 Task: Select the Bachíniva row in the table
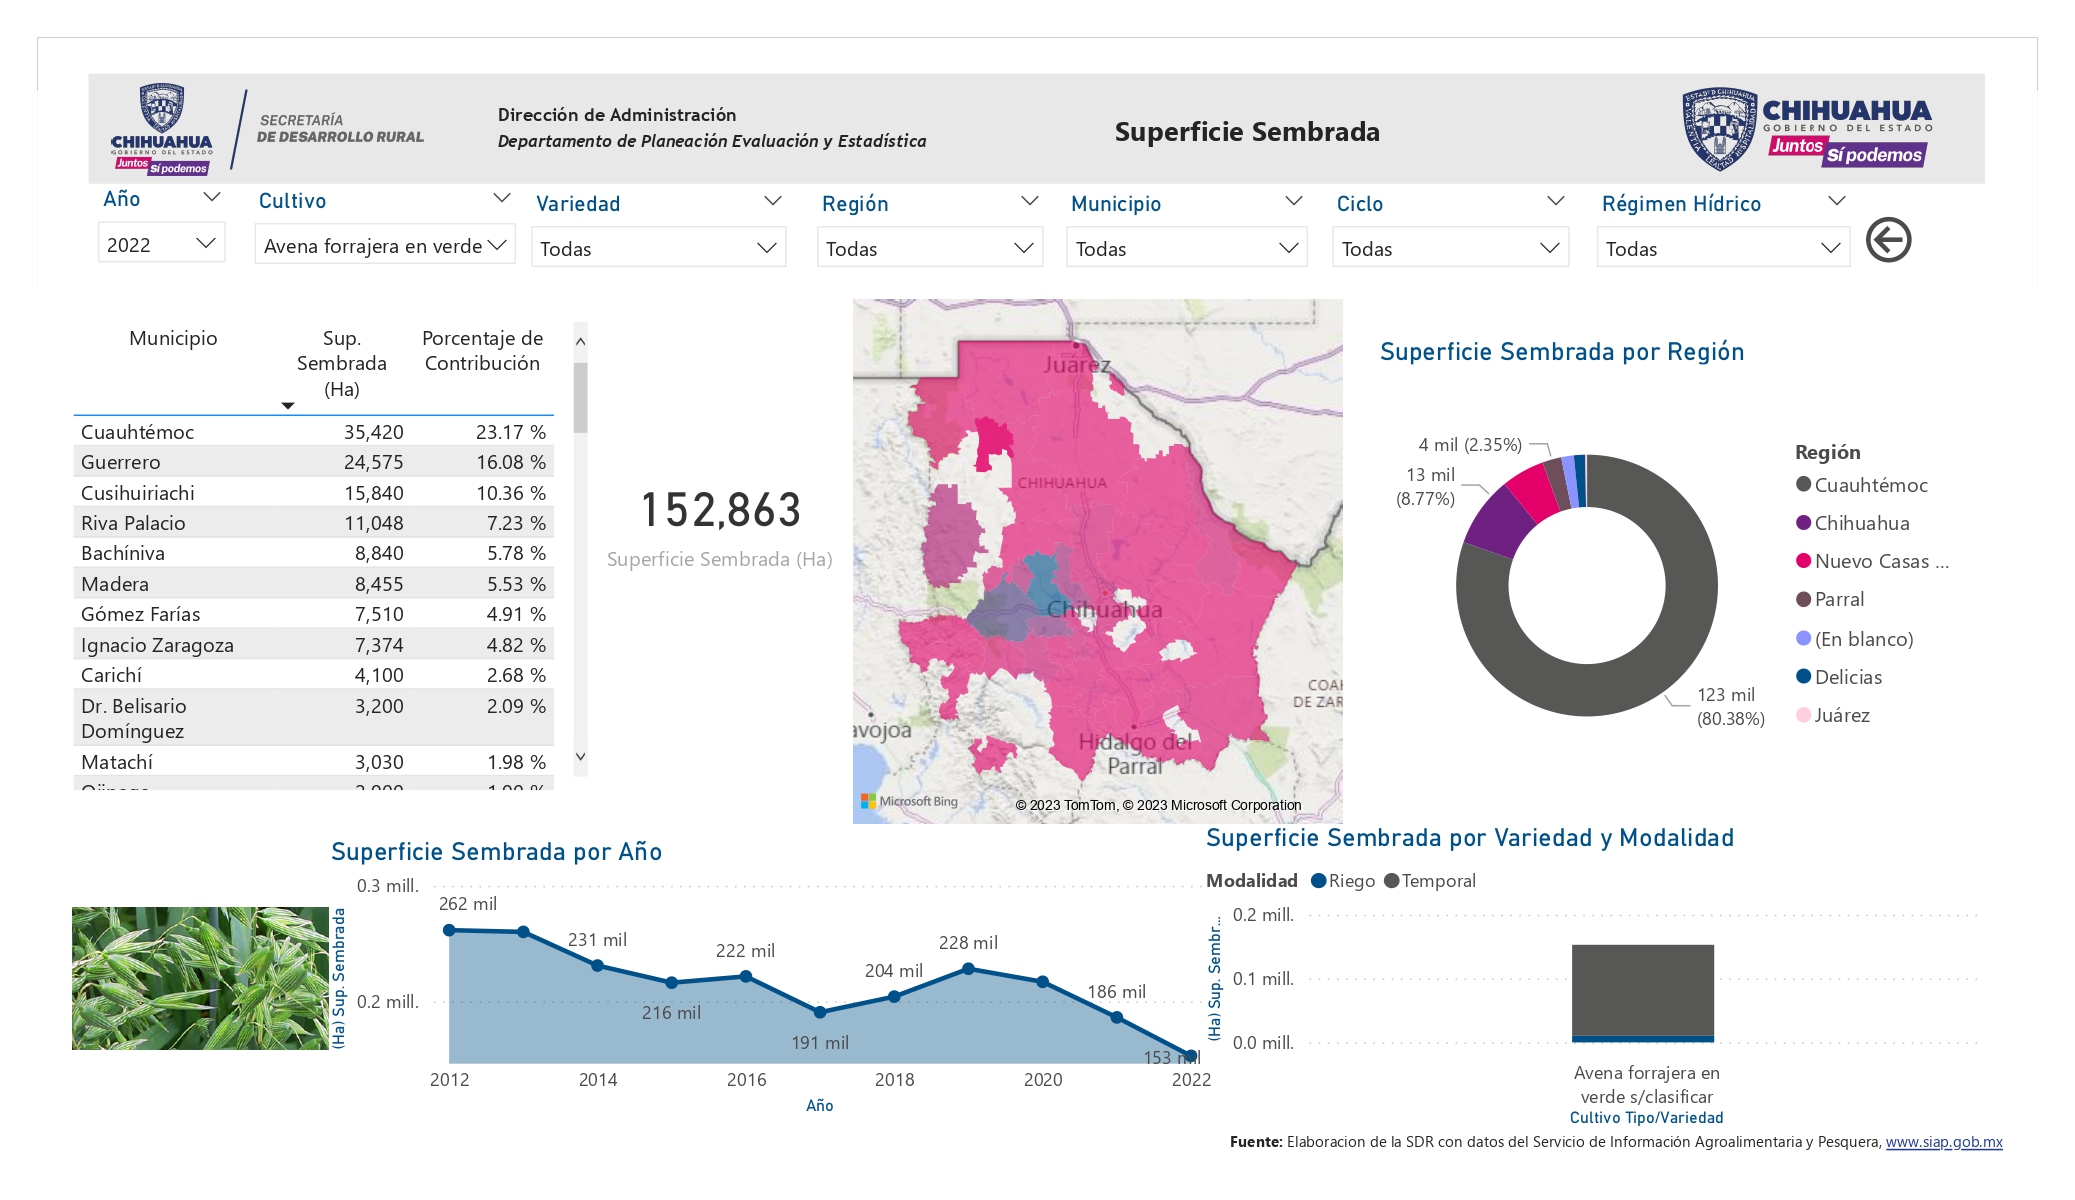(314, 553)
